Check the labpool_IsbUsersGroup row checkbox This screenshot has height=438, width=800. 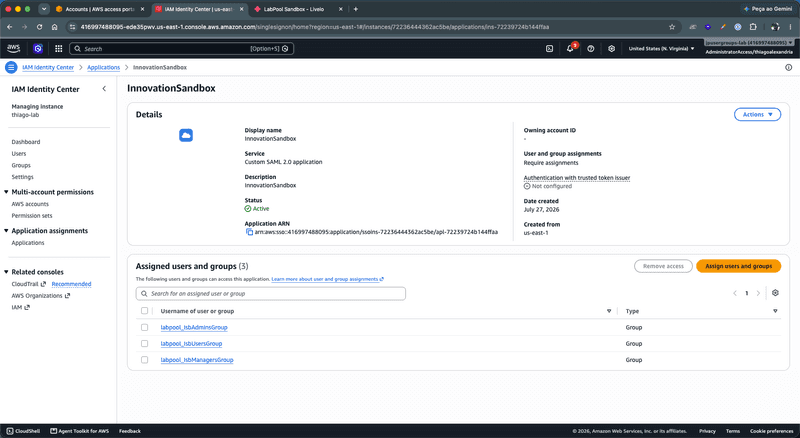(x=144, y=344)
